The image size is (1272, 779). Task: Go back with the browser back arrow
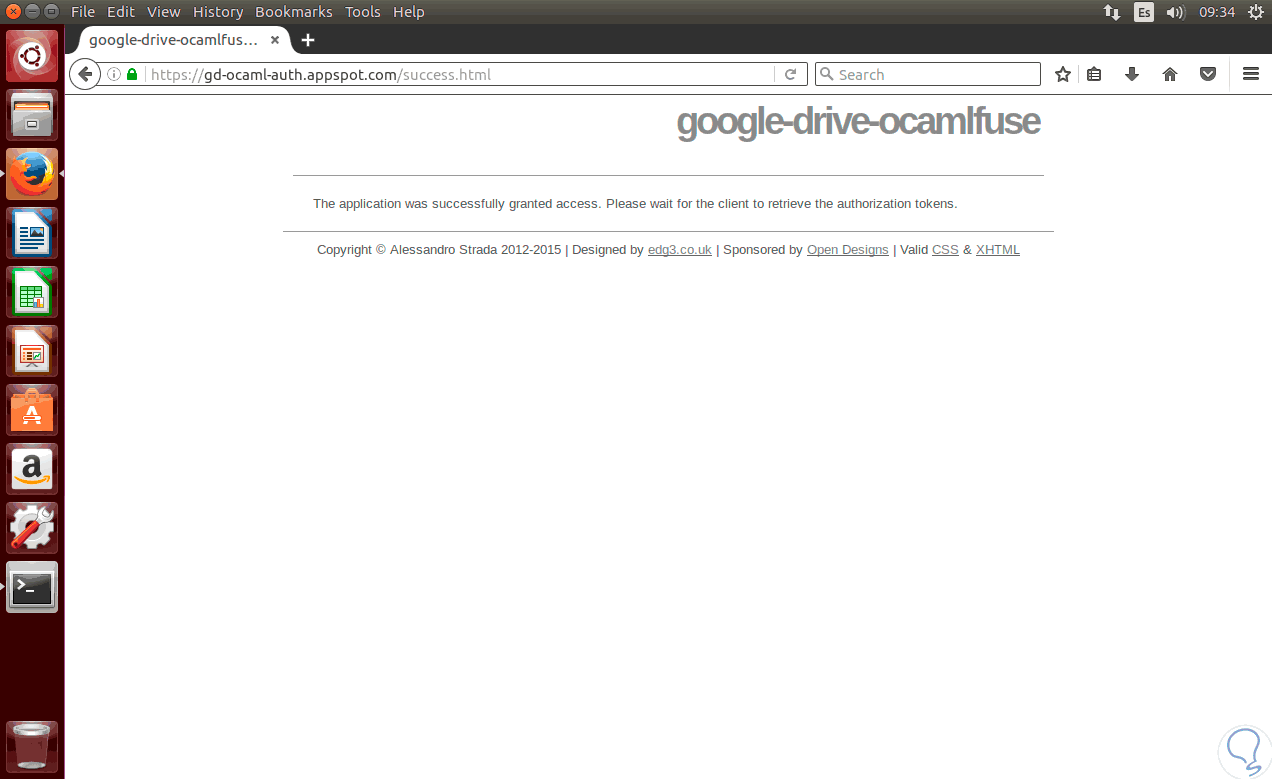coord(85,74)
